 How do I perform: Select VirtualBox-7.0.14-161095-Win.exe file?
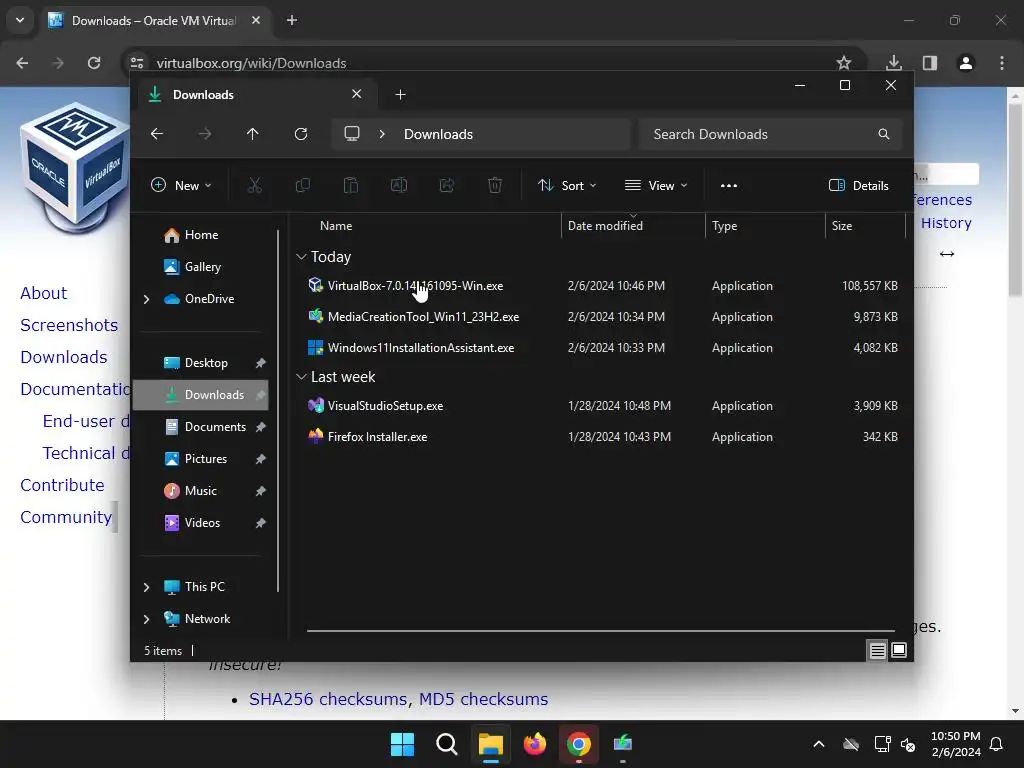[x=415, y=286]
